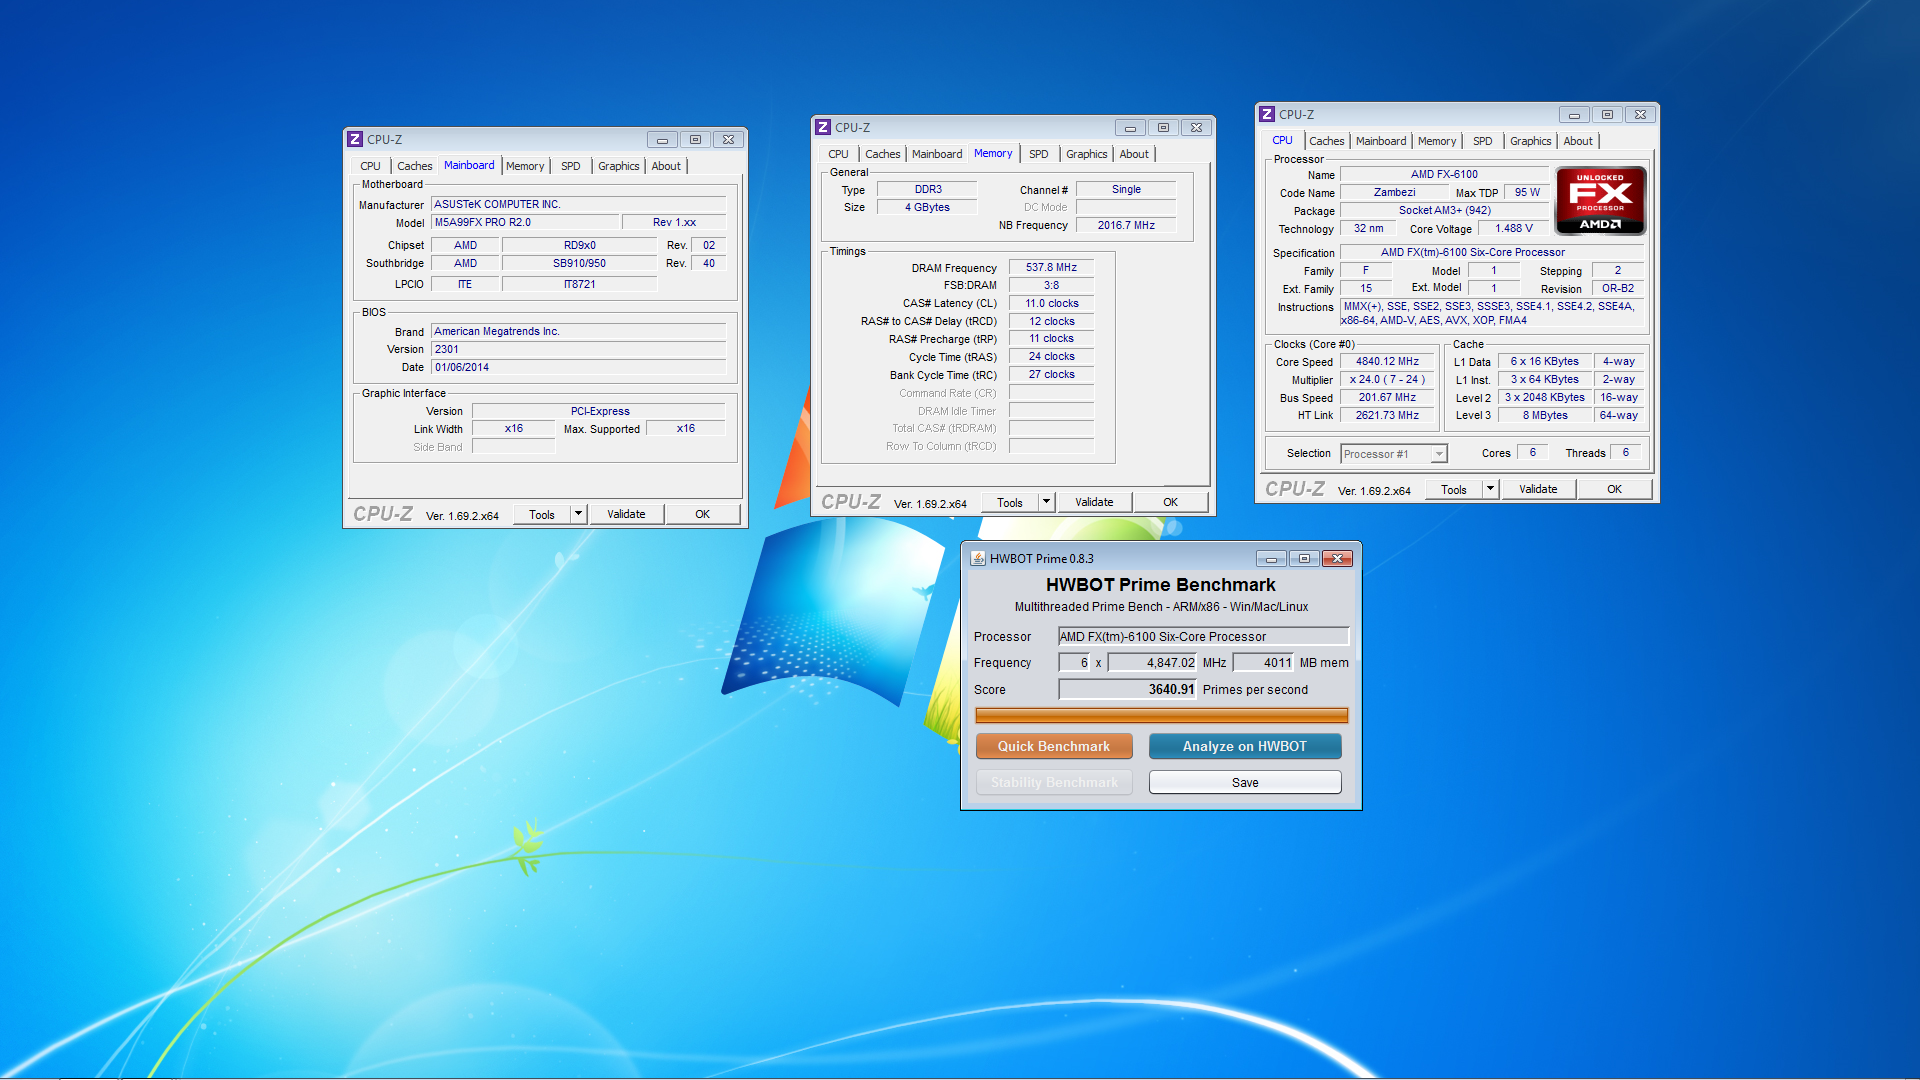Open Graphics tab in Mainboard window
The image size is (1920, 1080).
coord(618,166)
